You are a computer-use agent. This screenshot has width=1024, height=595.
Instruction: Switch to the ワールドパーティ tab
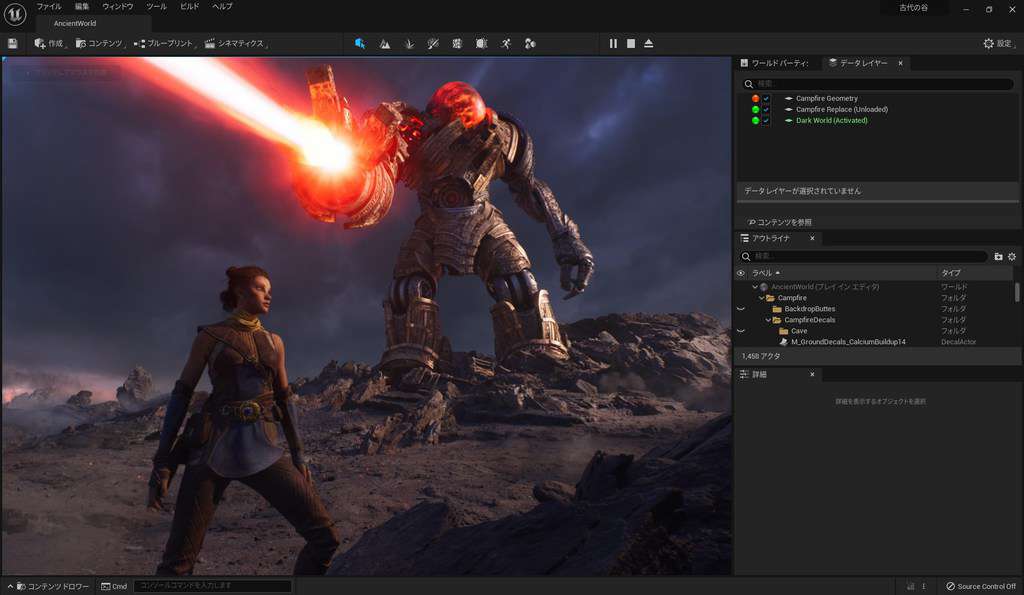click(775, 63)
